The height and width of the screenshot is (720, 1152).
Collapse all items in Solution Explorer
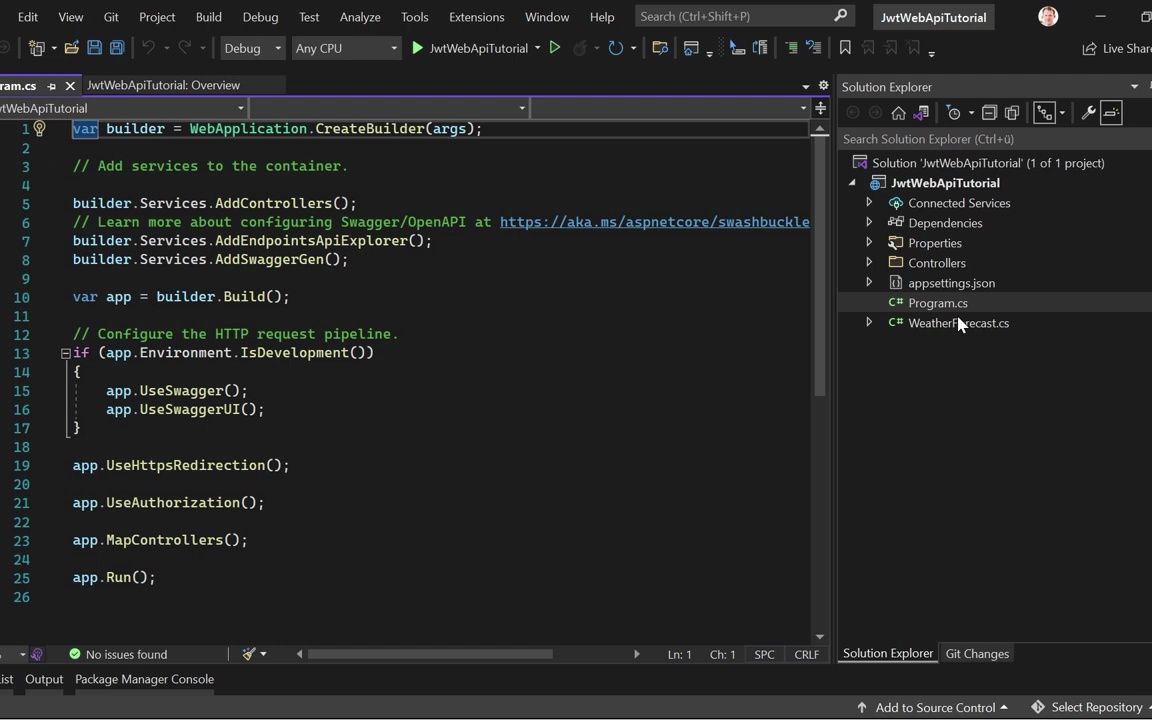989,113
